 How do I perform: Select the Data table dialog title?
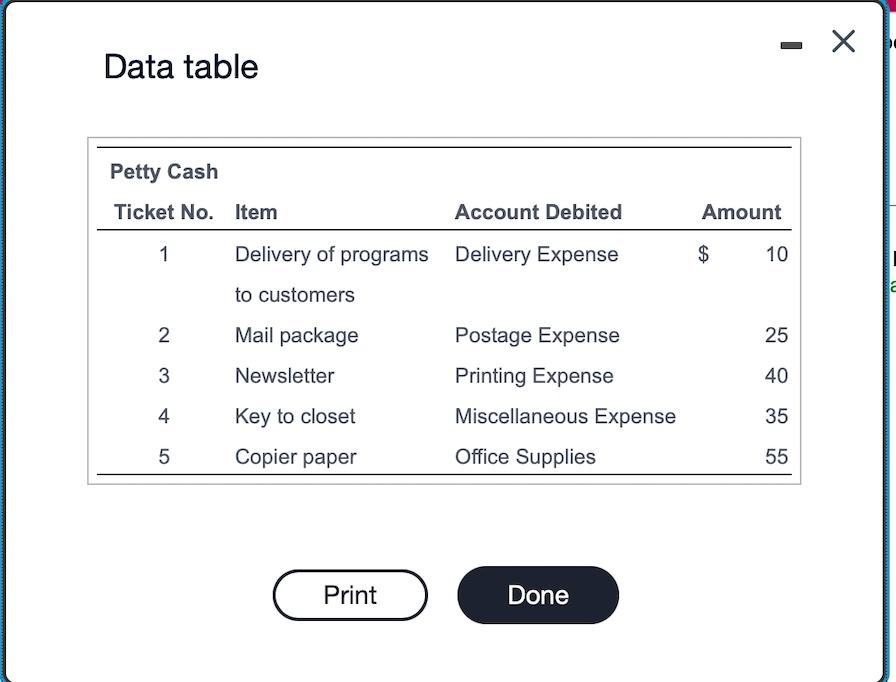pyautogui.click(x=181, y=66)
